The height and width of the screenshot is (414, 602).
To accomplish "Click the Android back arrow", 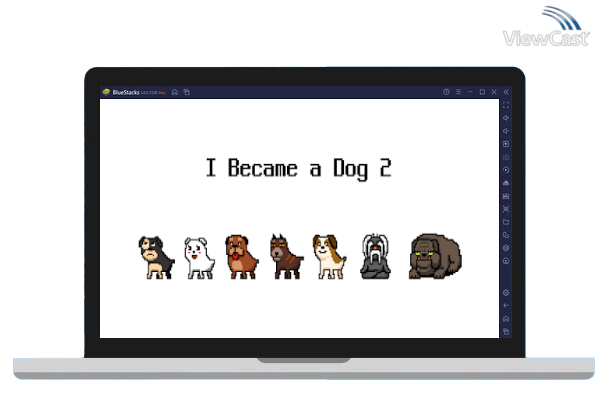I will click(x=506, y=306).
